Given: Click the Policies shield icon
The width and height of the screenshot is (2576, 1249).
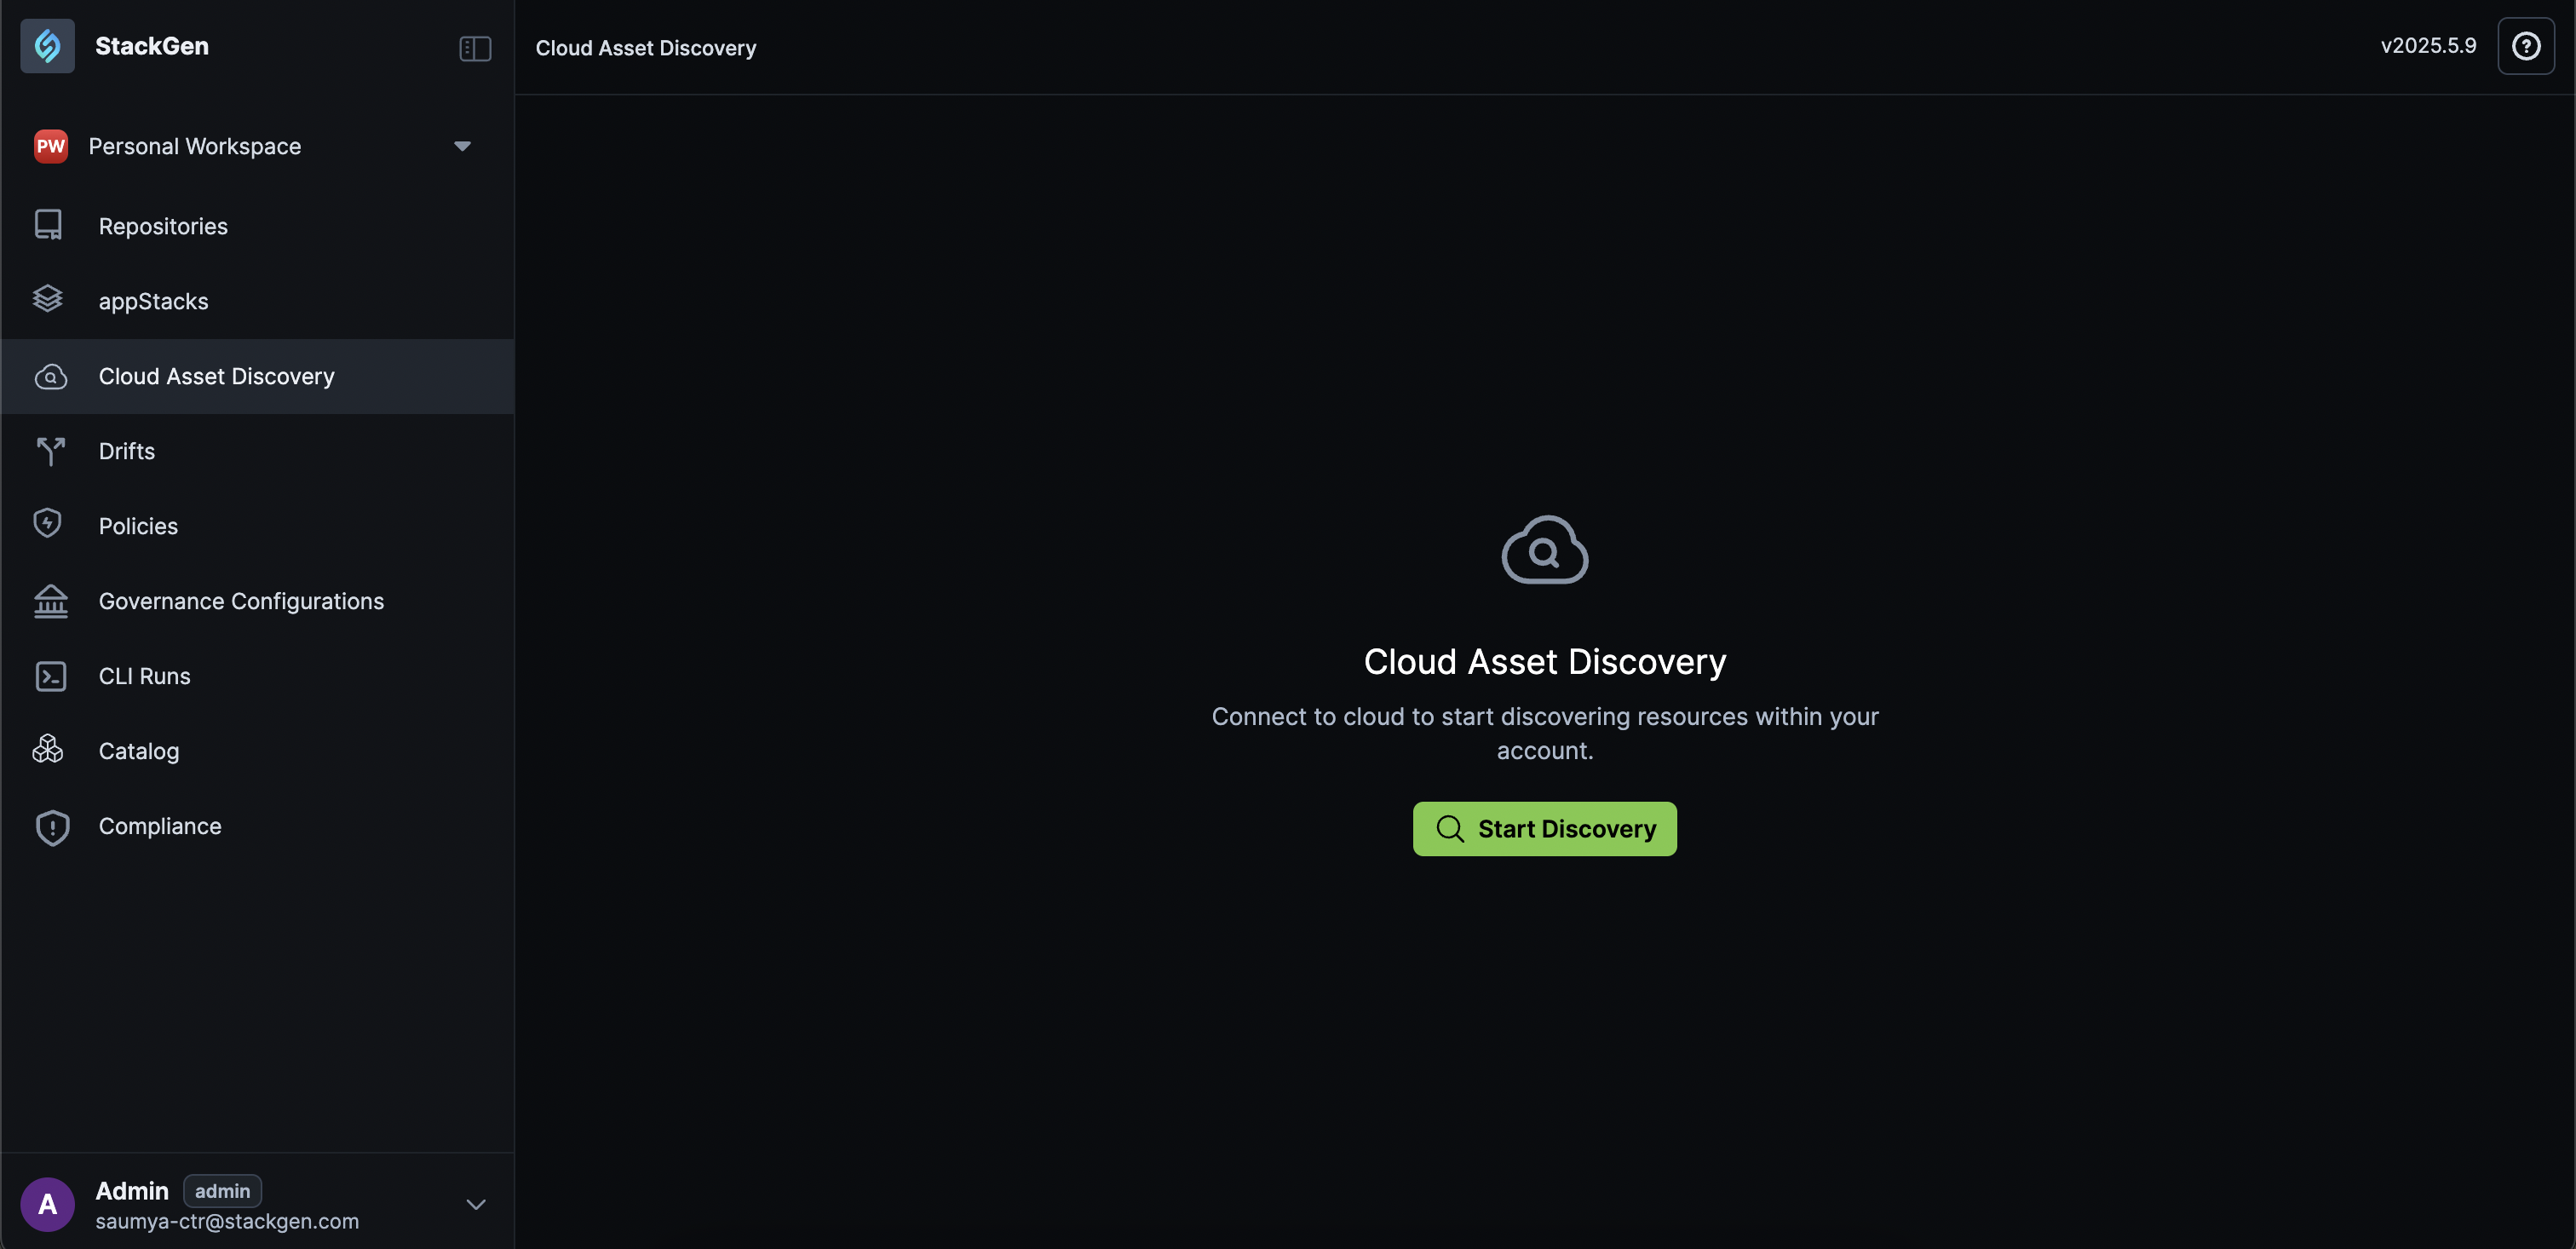Looking at the screenshot, I should pyautogui.click(x=48, y=523).
